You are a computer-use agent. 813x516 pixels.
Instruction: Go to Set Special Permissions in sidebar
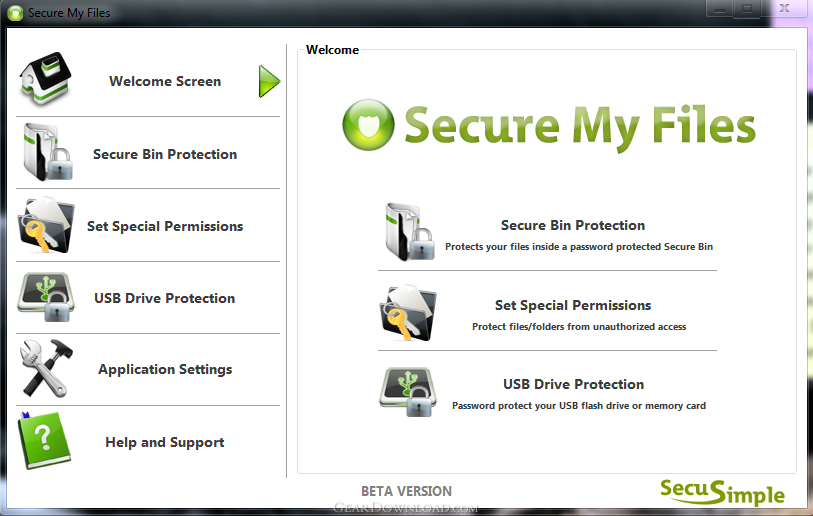coord(165,226)
